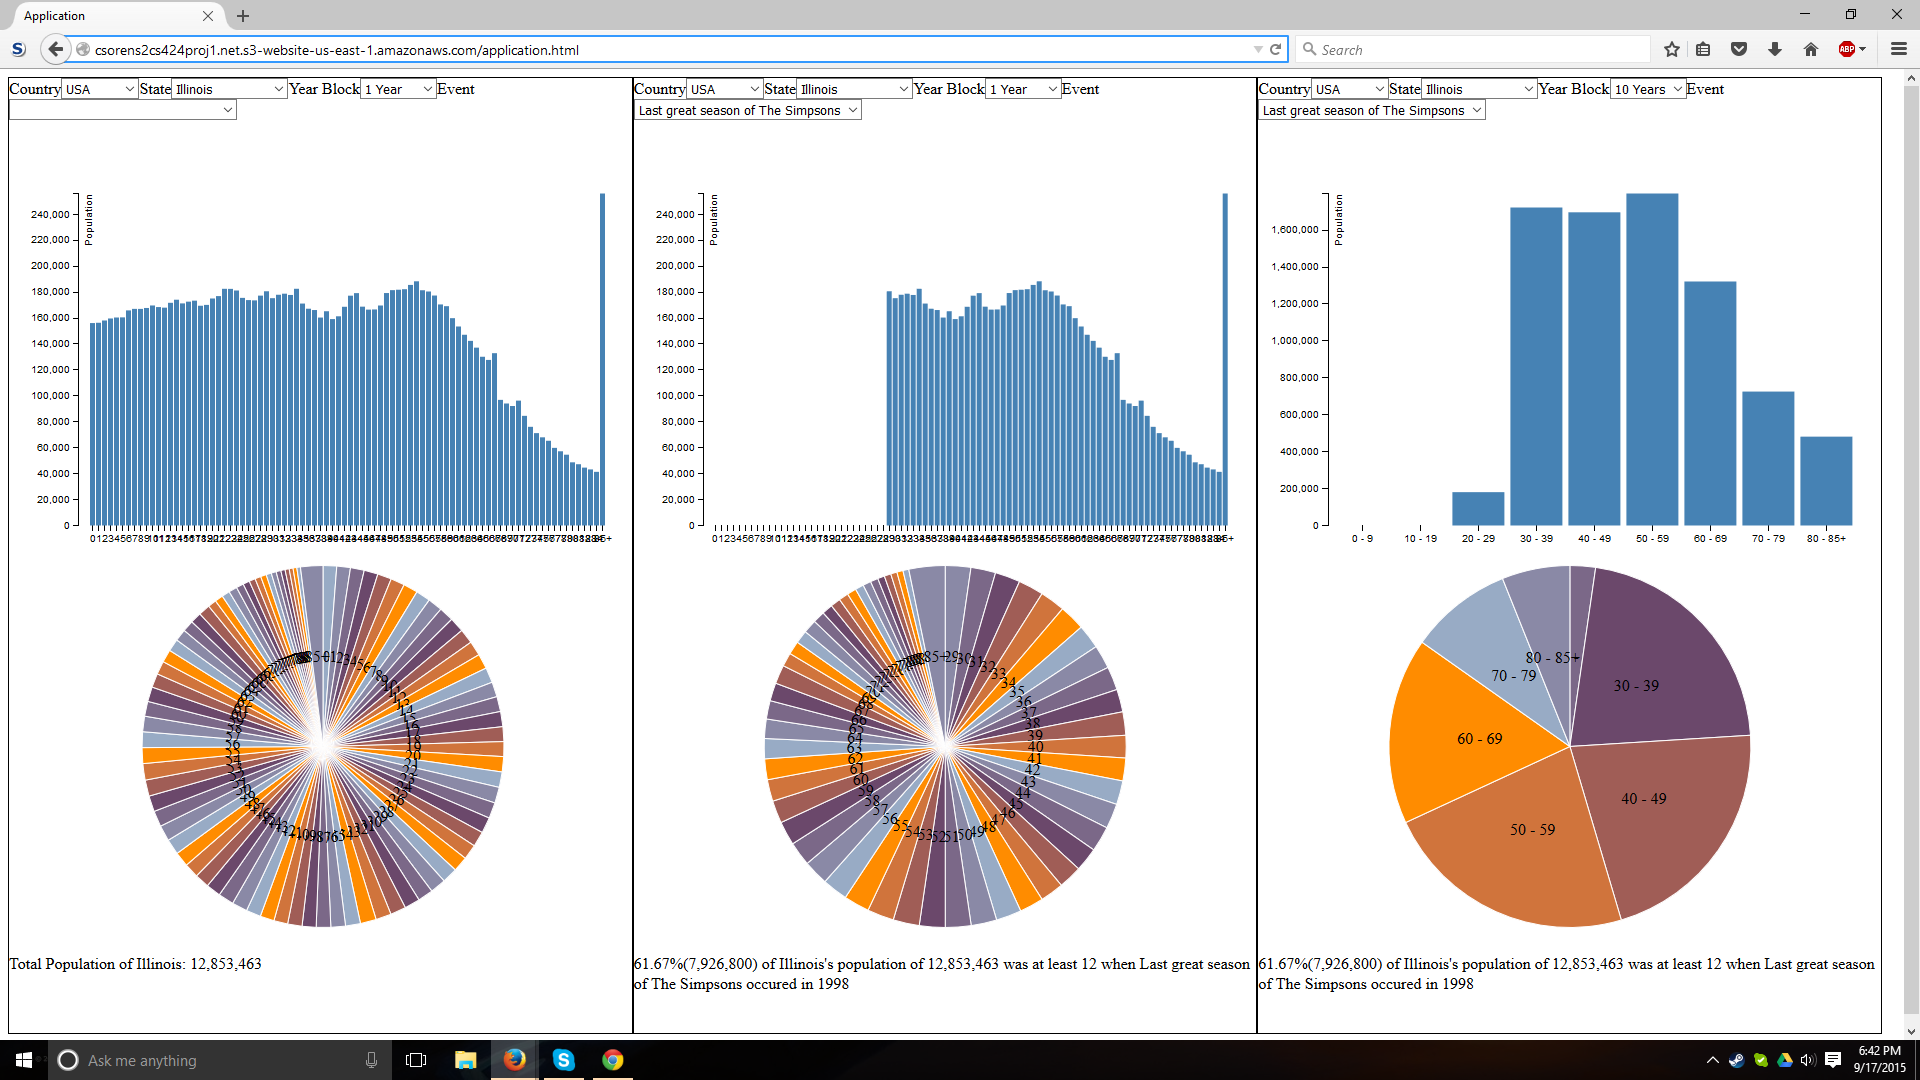
Task: Click Cortana Ask me anything box
Action: (218, 1060)
